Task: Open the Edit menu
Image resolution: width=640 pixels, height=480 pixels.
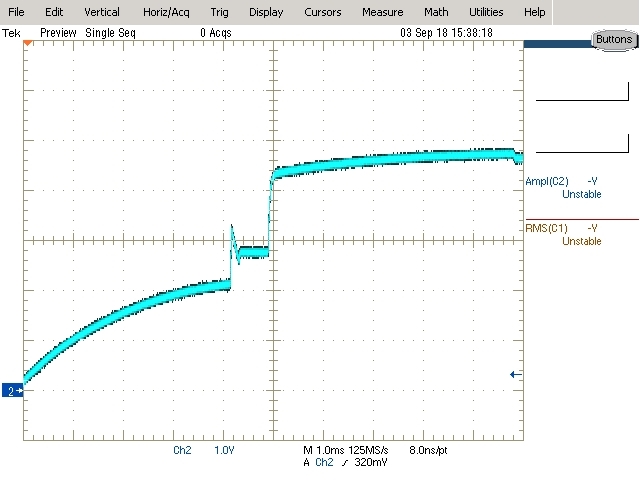Action: coord(54,12)
